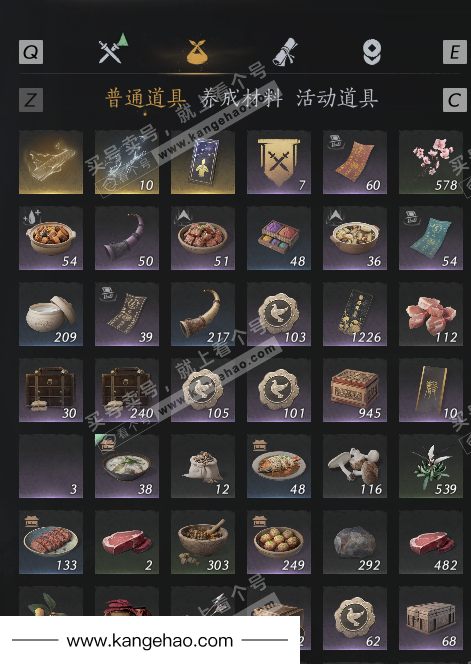Select the empty slot showing count 3
This screenshot has width=471, height=664.
pyautogui.click(x=51, y=466)
